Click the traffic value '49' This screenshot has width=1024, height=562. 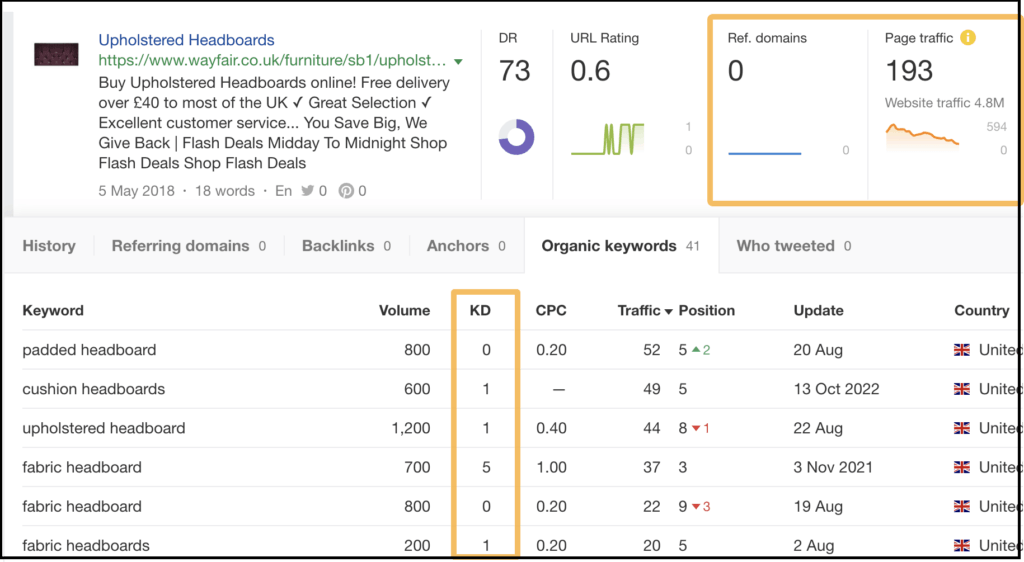652,389
